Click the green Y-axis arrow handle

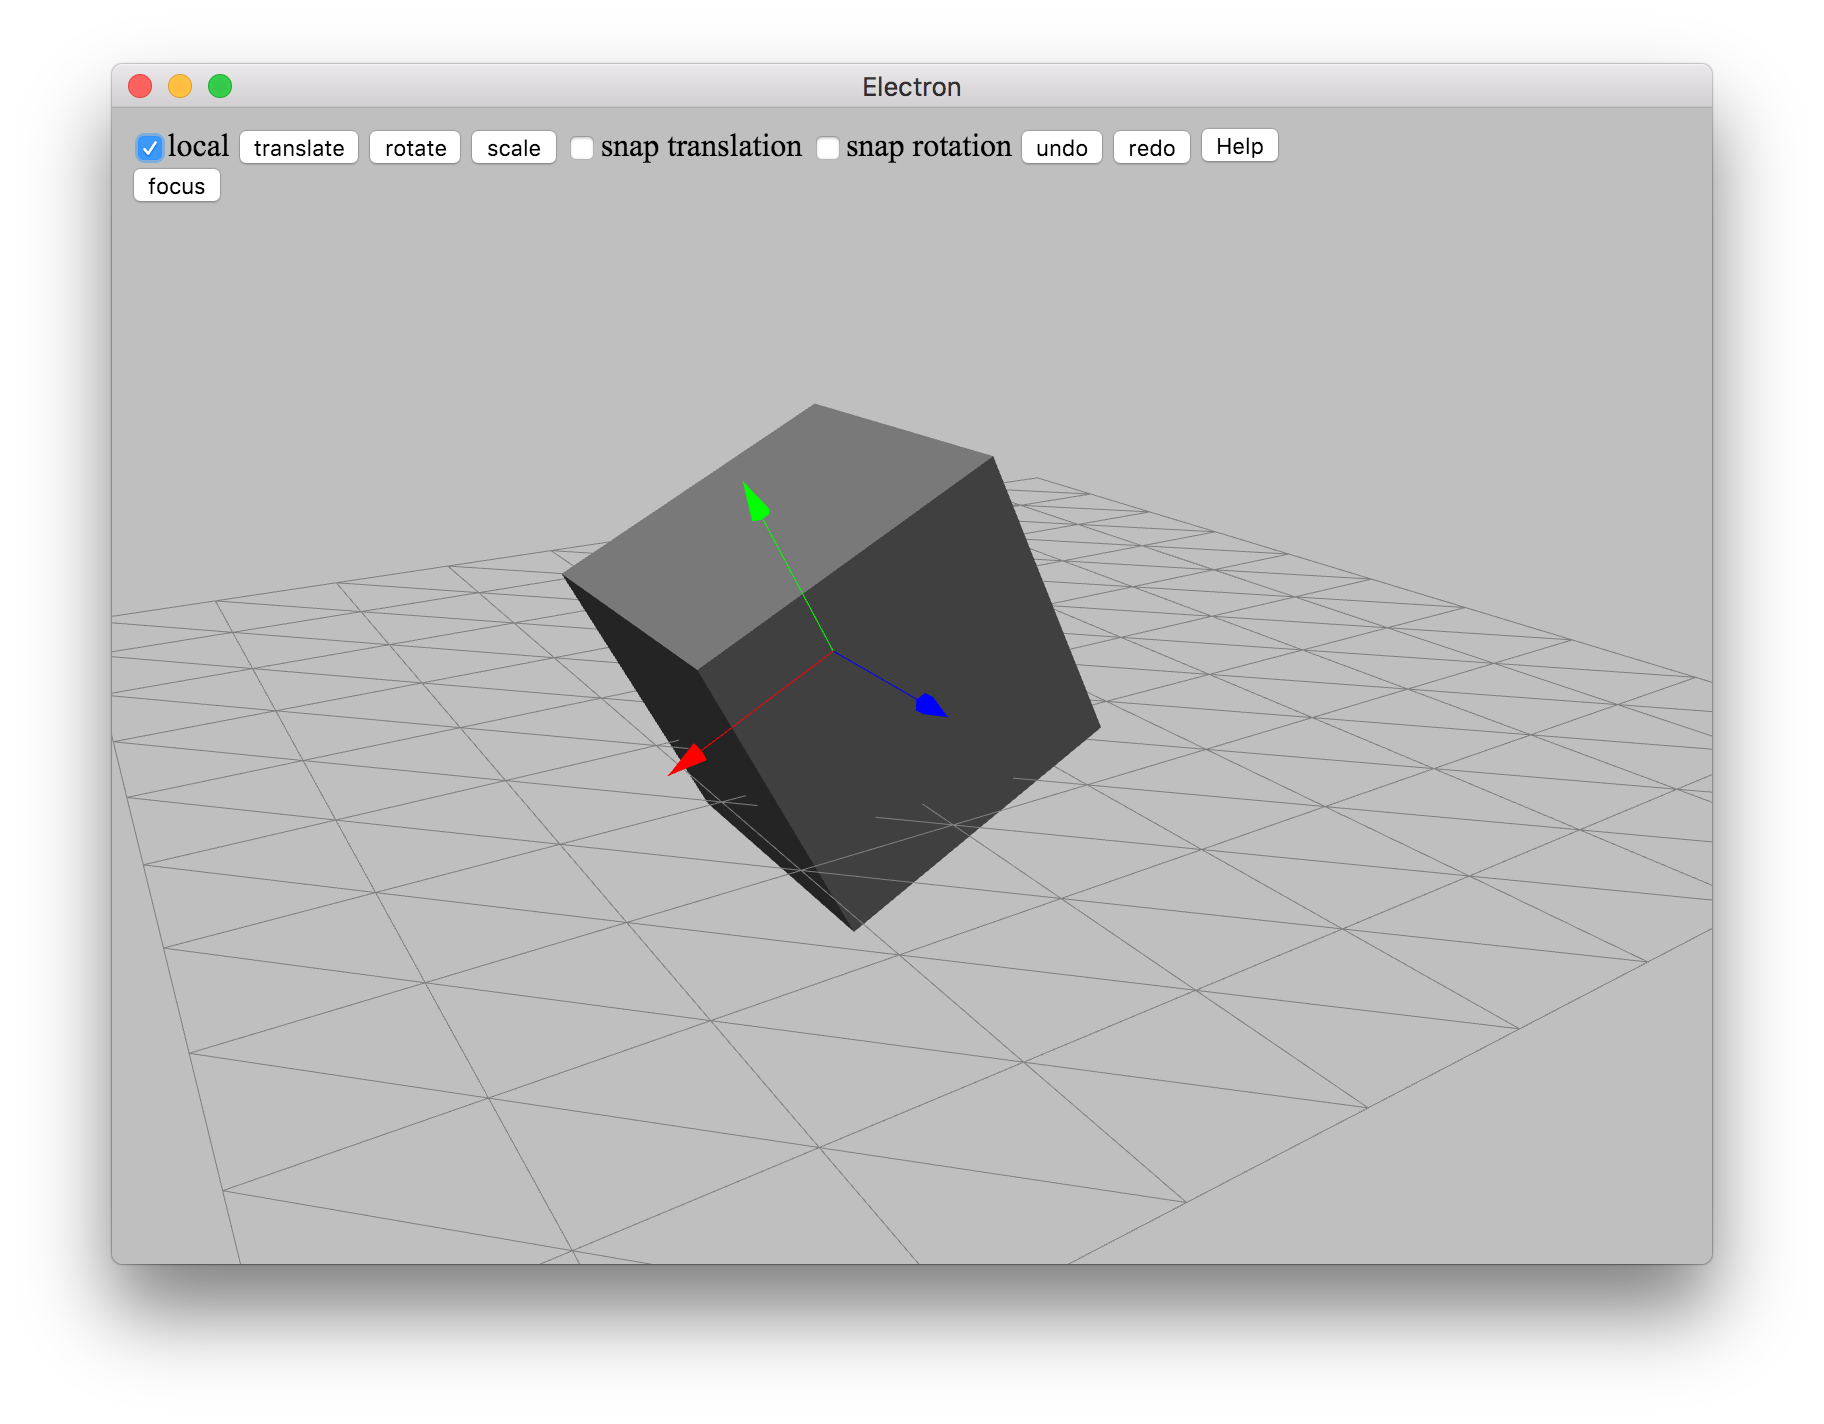(755, 502)
